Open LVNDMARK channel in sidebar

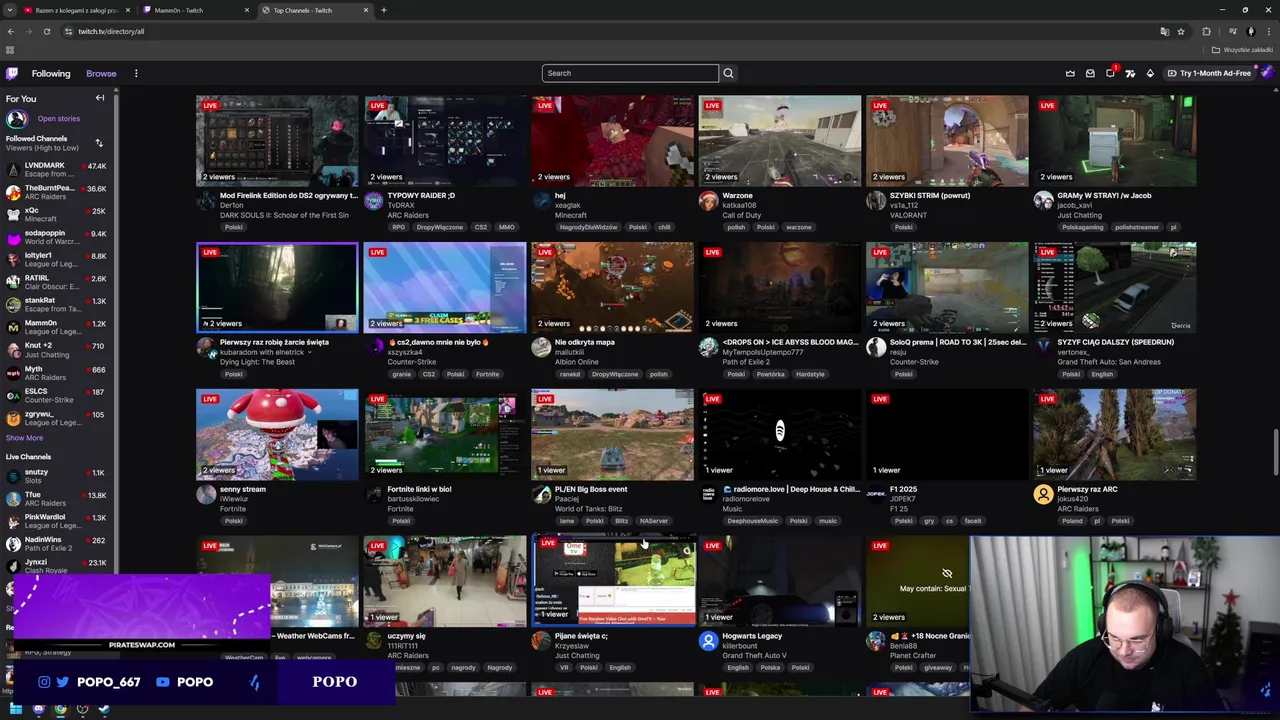pyautogui.click(x=56, y=170)
